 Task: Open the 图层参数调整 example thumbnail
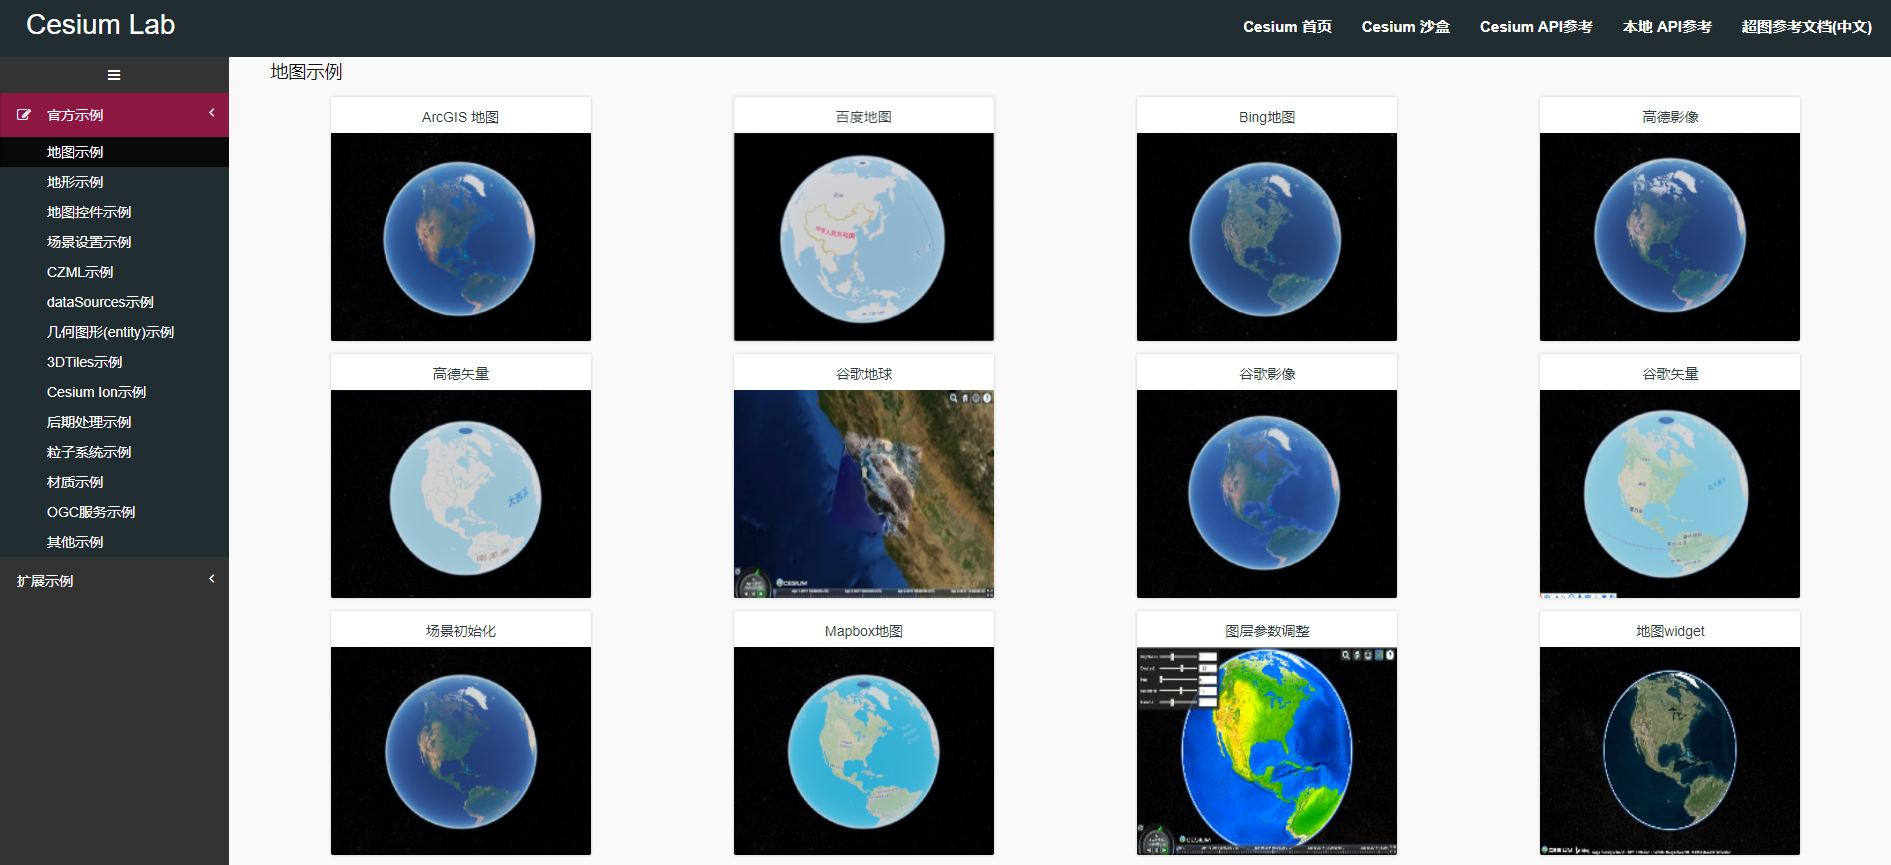click(1267, 751)
